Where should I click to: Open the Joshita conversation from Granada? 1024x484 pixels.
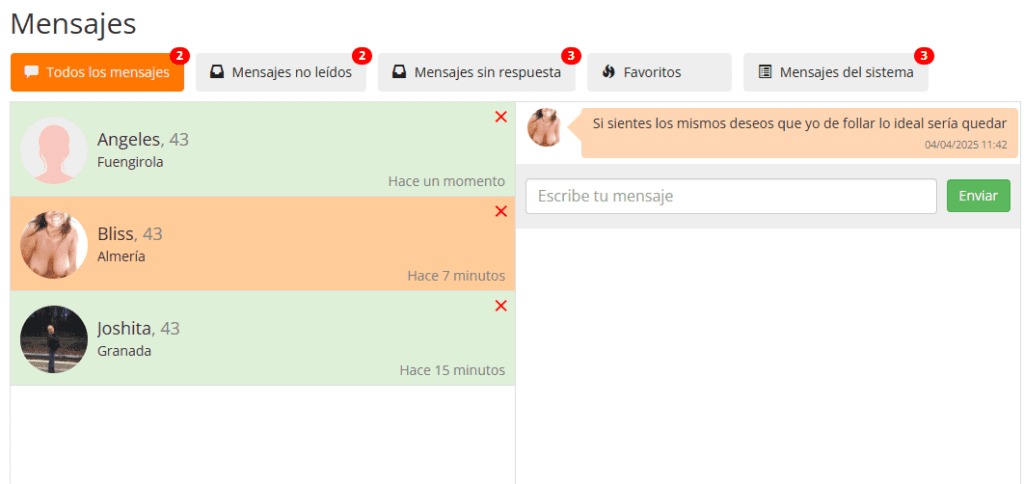coord(262,338)
